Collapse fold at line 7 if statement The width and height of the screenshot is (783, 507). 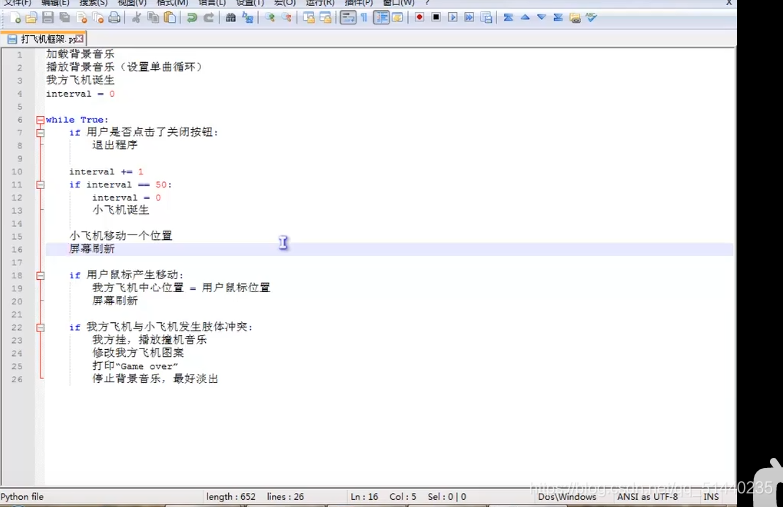pyautogui.click(x=40, y=133)
